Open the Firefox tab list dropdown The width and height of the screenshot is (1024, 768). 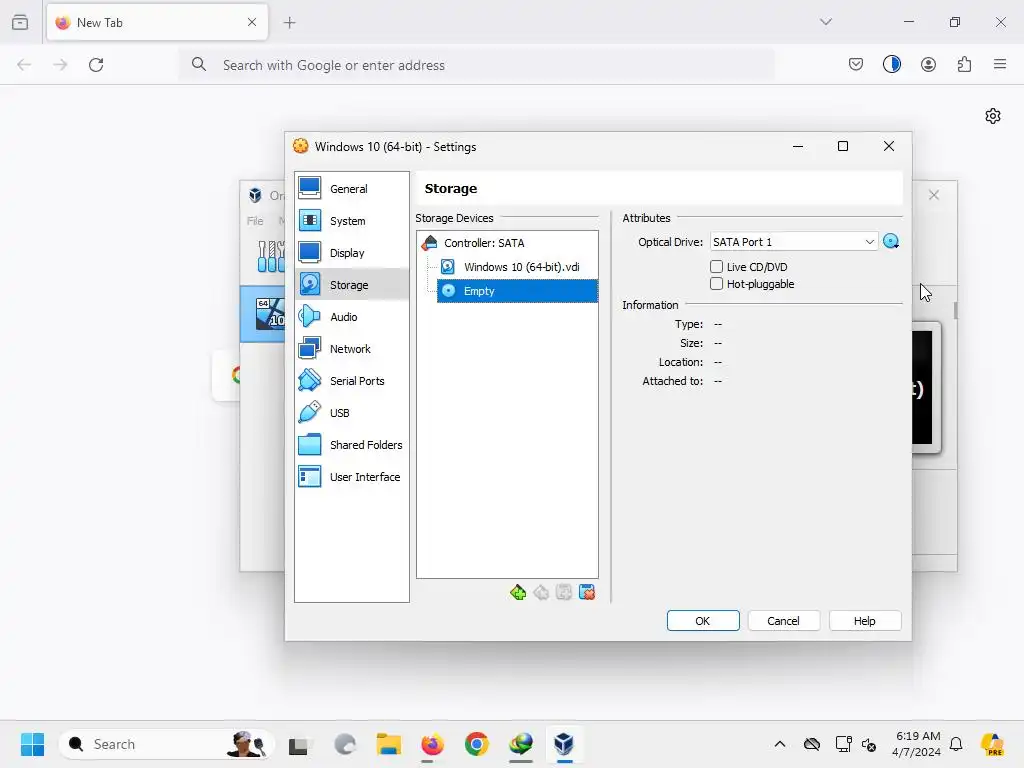(825, 22)
